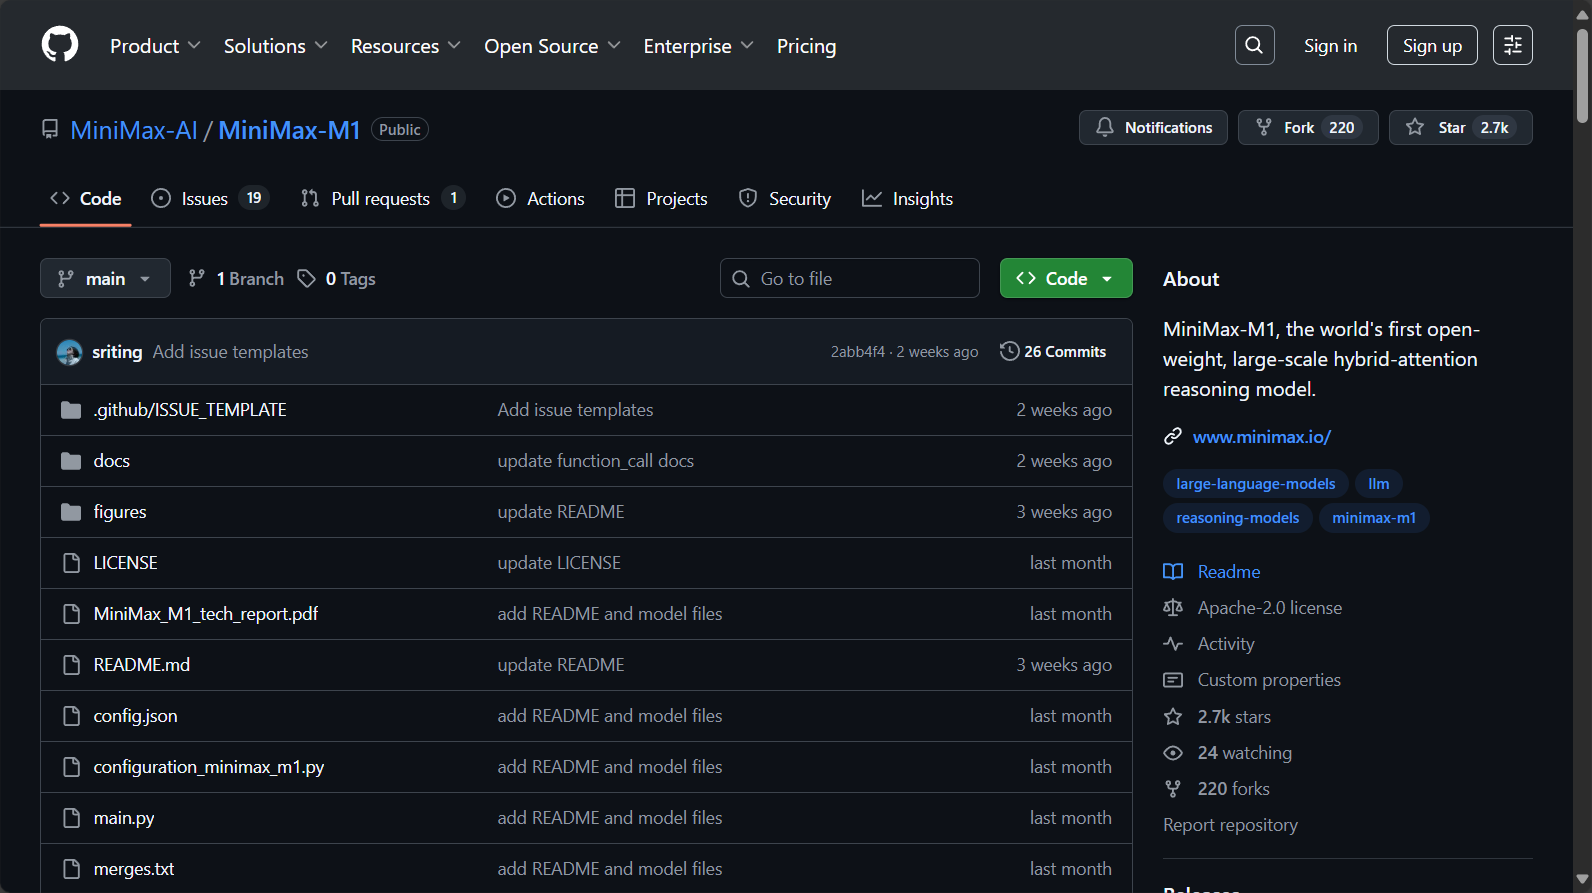1592x893 pixels.
Task: Click the file icon beside LICENSE
Action: 71,563
